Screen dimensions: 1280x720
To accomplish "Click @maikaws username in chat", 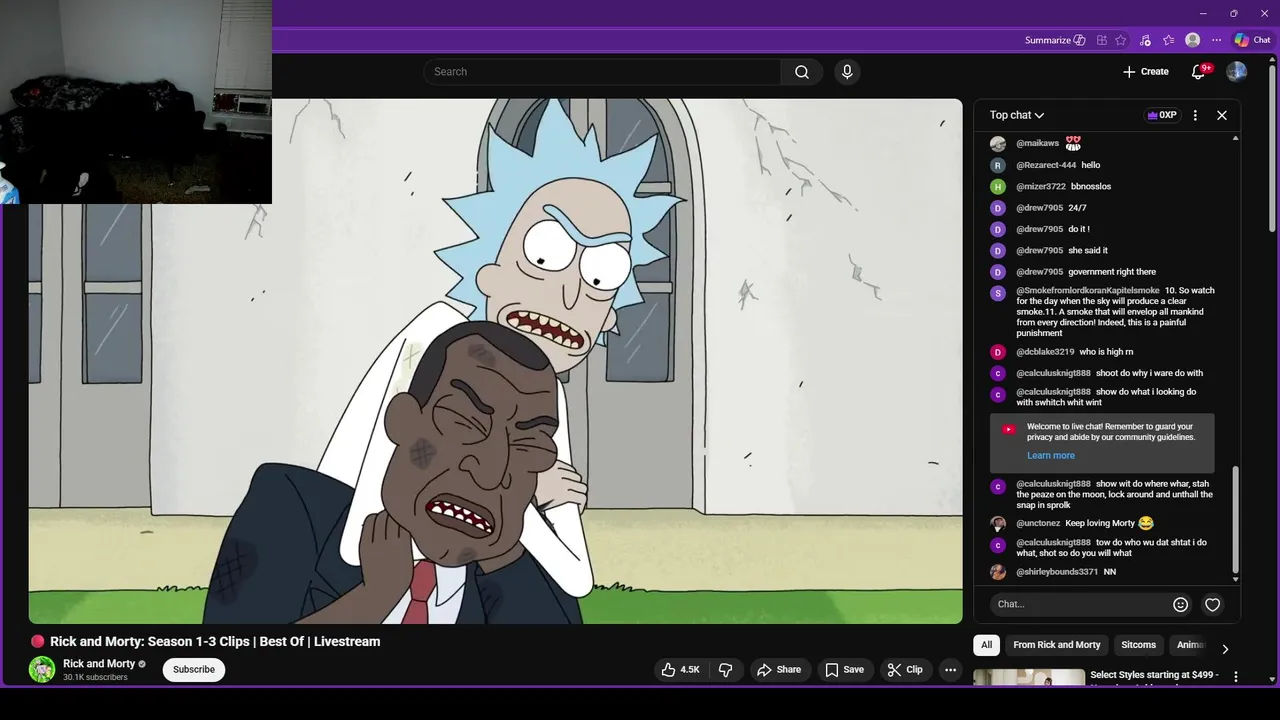I will [1037, 143].
